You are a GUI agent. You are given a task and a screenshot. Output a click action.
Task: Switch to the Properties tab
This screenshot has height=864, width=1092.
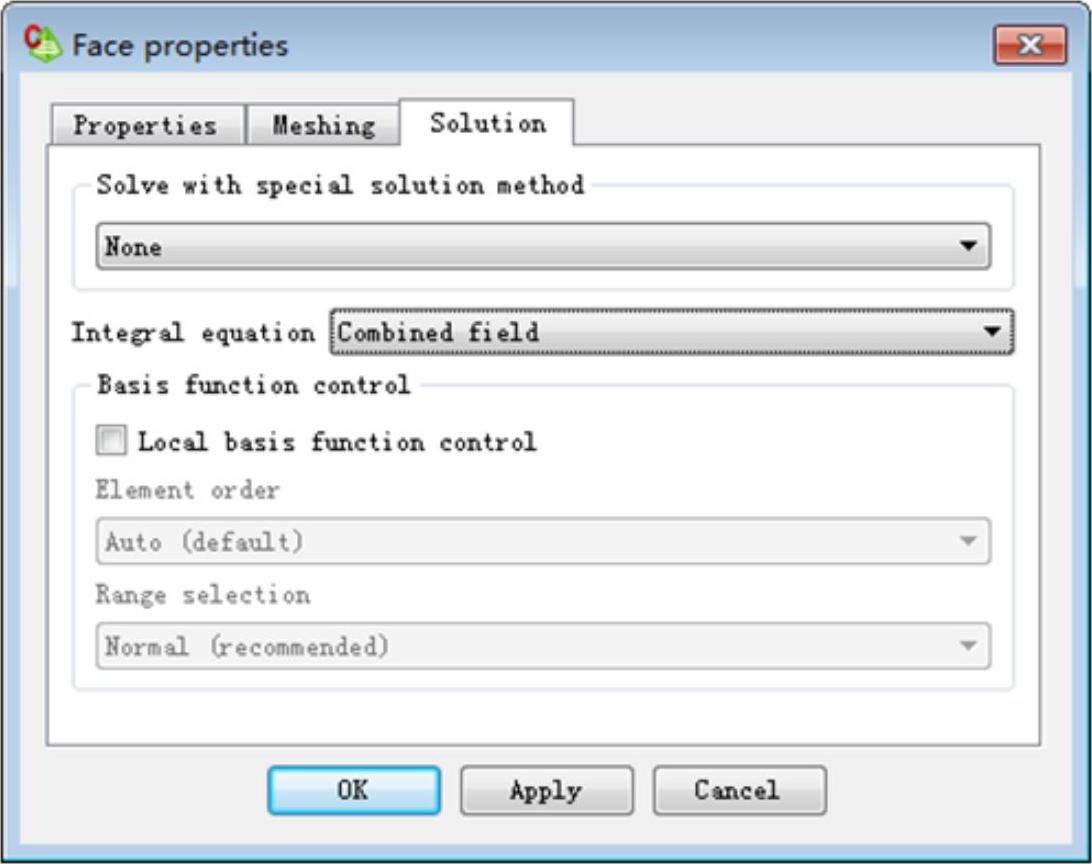pyautogui.click(x=146, y=125)
